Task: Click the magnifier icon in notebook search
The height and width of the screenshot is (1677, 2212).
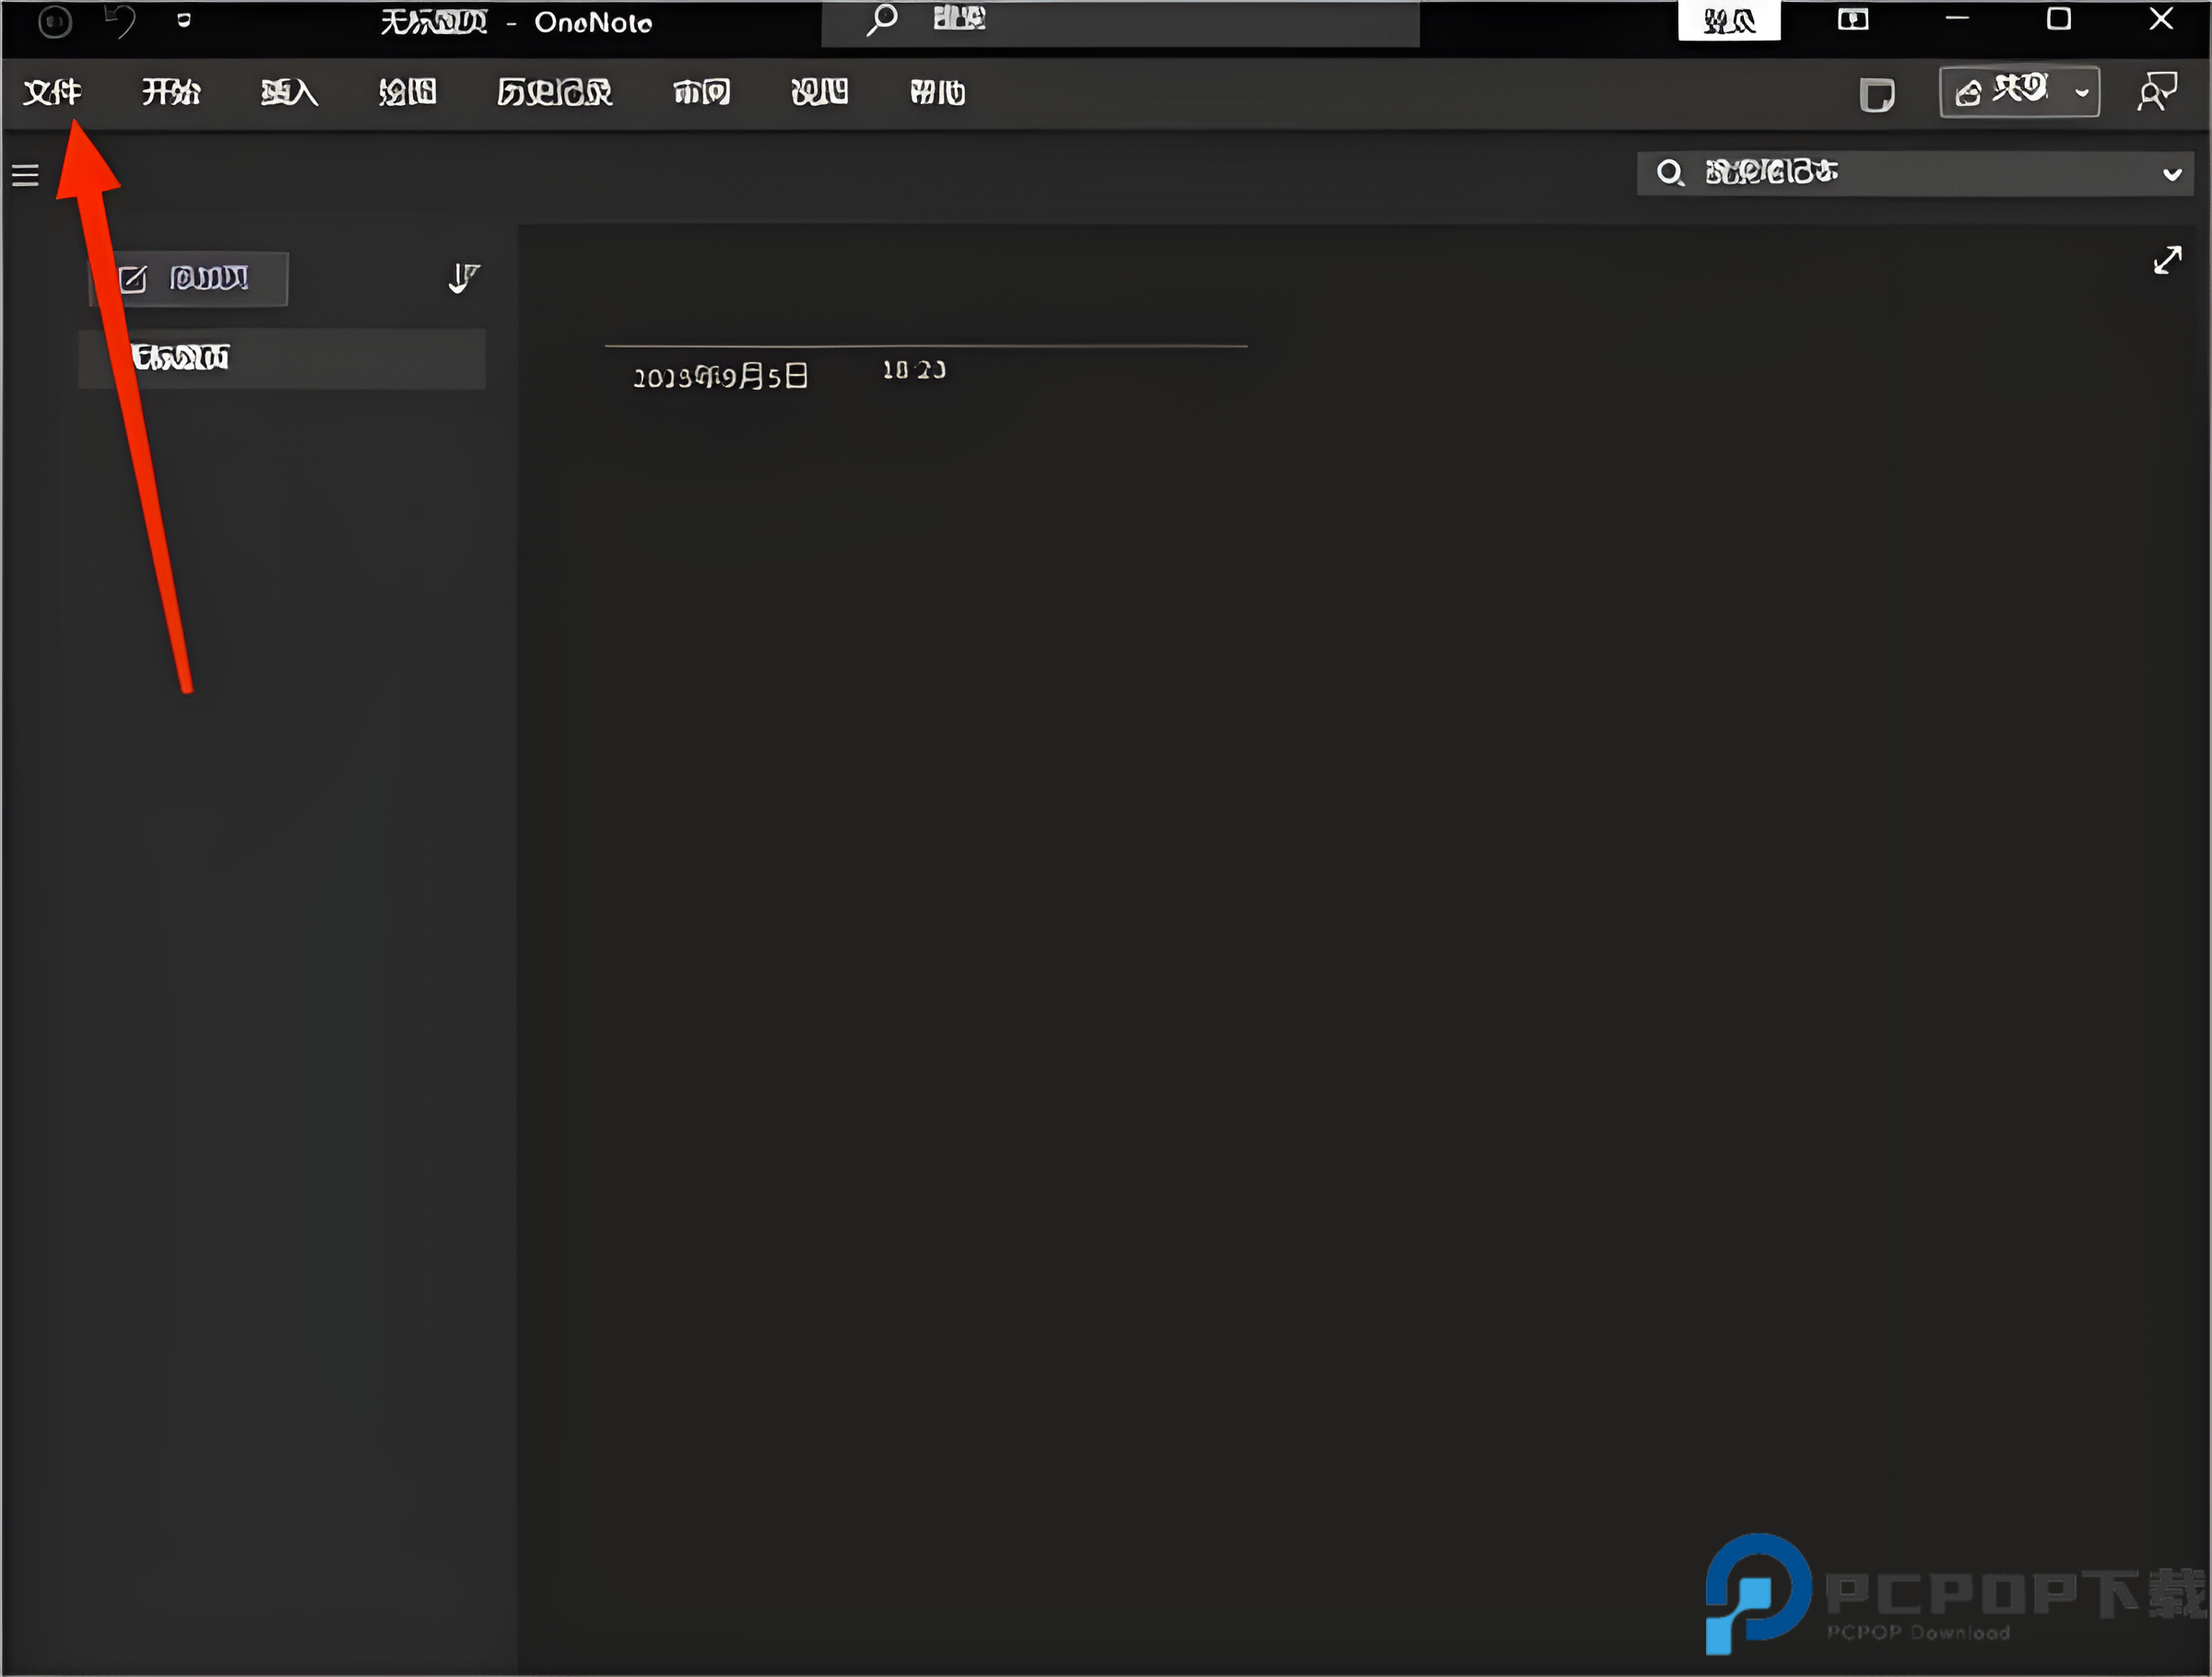Action: pos(1669,173)
